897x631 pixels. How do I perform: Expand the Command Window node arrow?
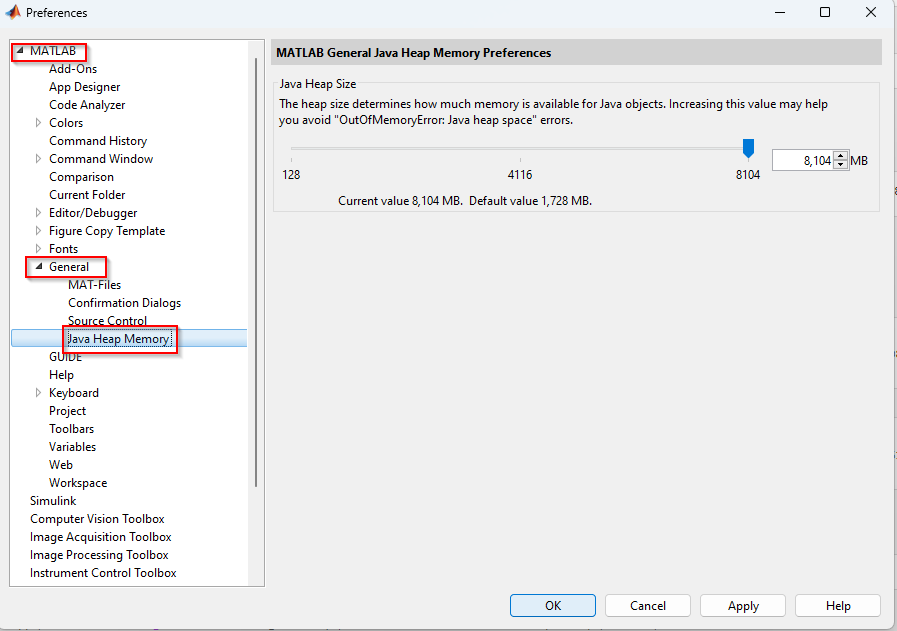click(x=39, y=159)
